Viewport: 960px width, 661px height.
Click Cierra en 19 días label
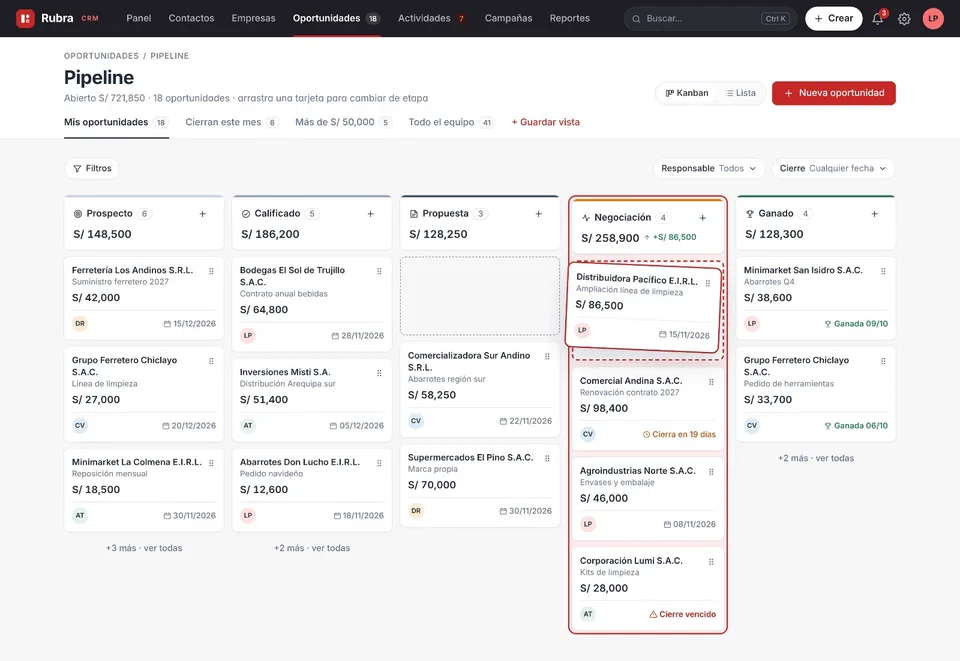(679, 434)
